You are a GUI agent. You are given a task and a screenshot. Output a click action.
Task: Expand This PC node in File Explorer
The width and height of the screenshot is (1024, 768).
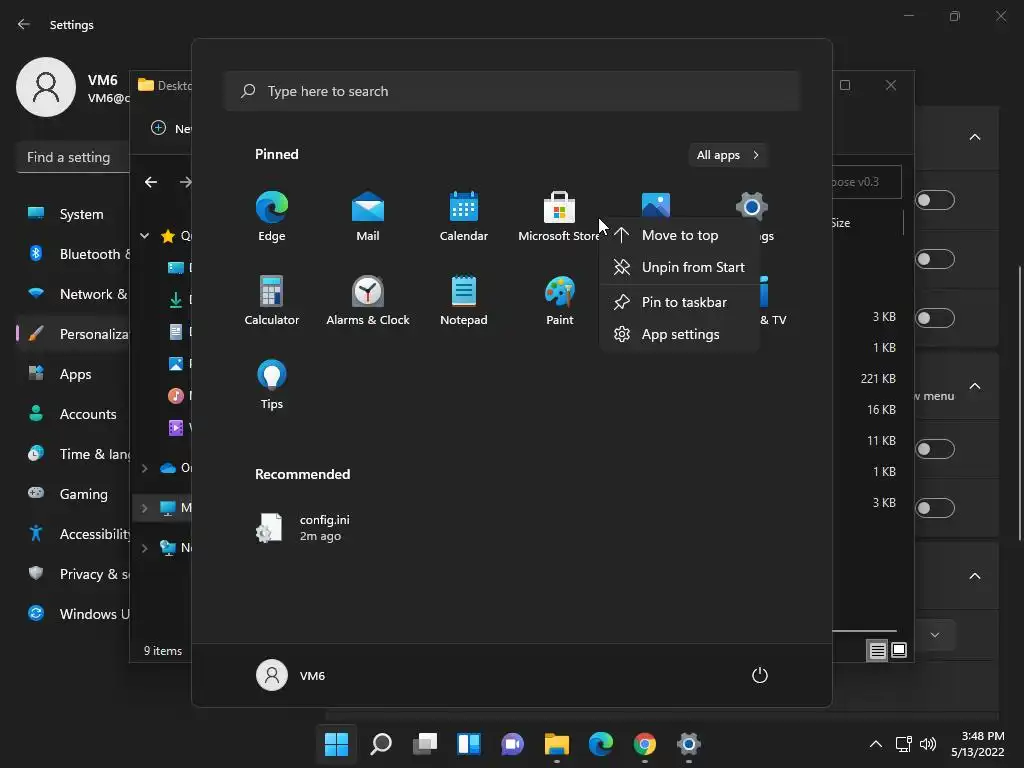[144, 508]
